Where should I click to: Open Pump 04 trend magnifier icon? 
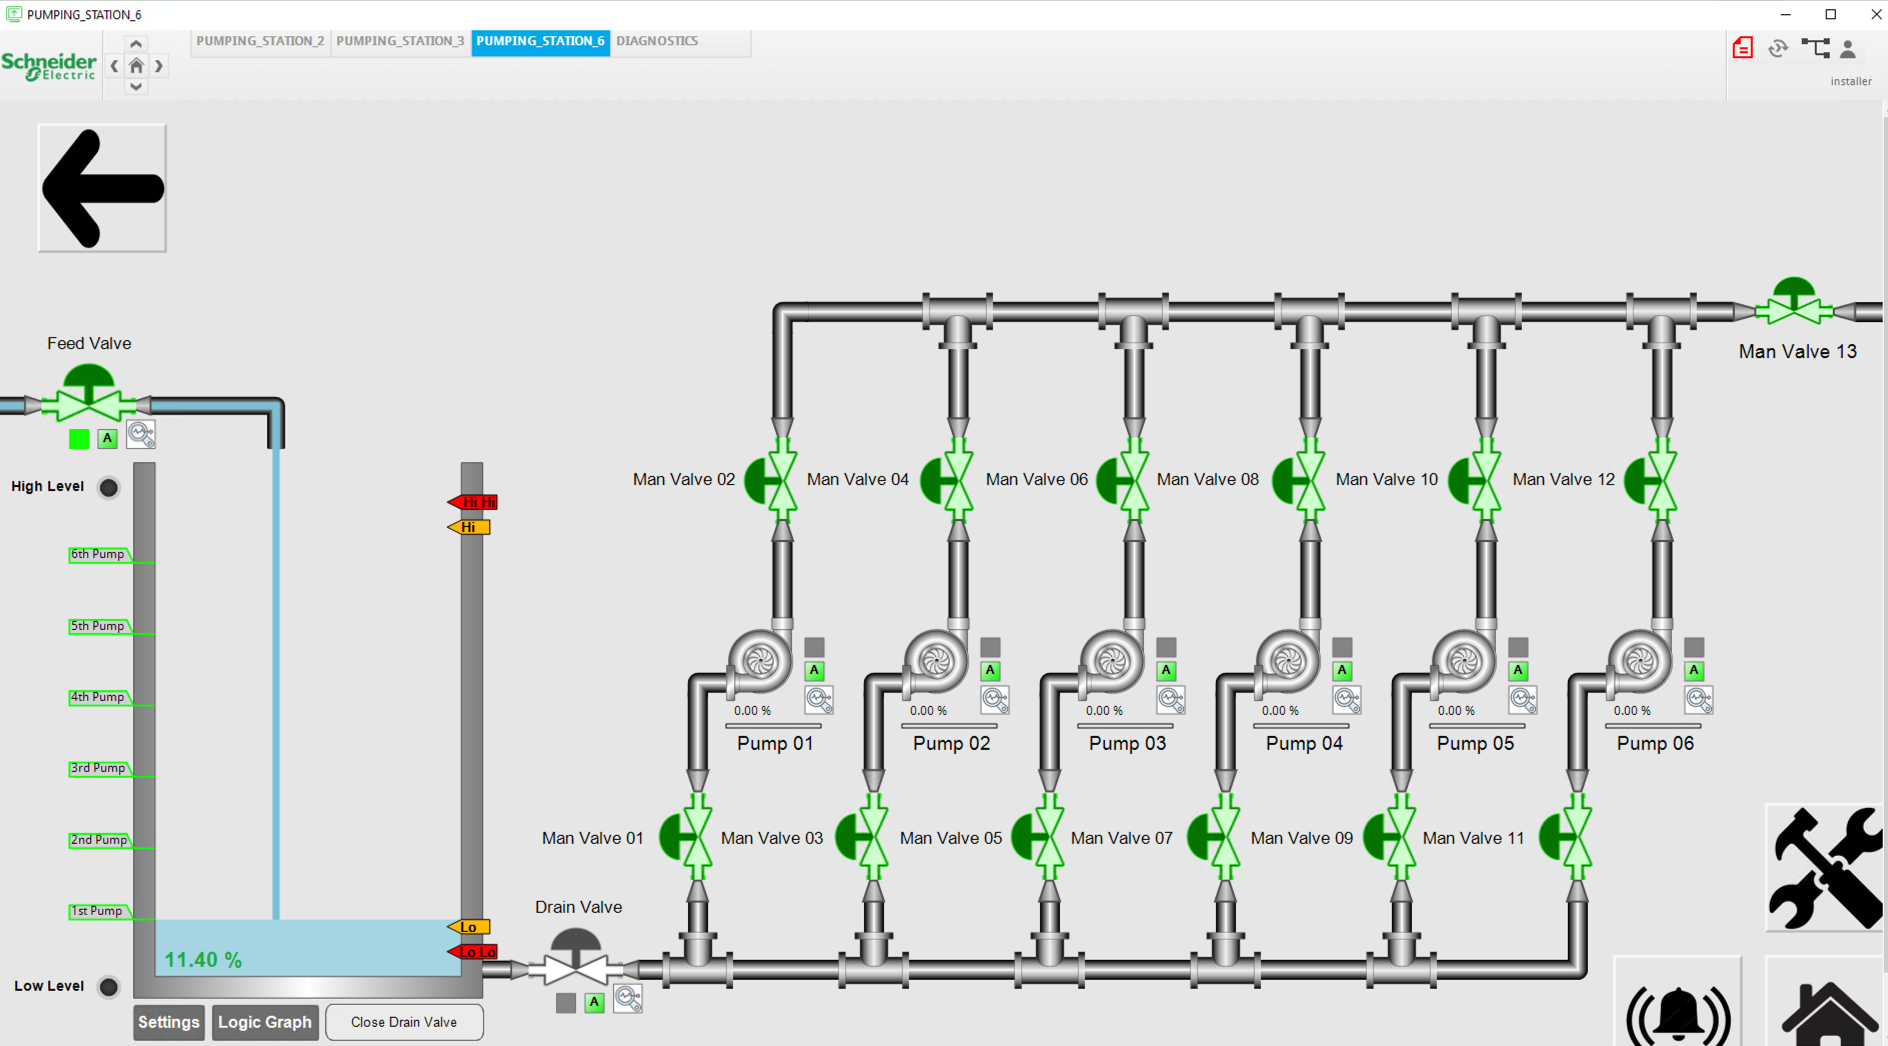(x=1347, y=699)
